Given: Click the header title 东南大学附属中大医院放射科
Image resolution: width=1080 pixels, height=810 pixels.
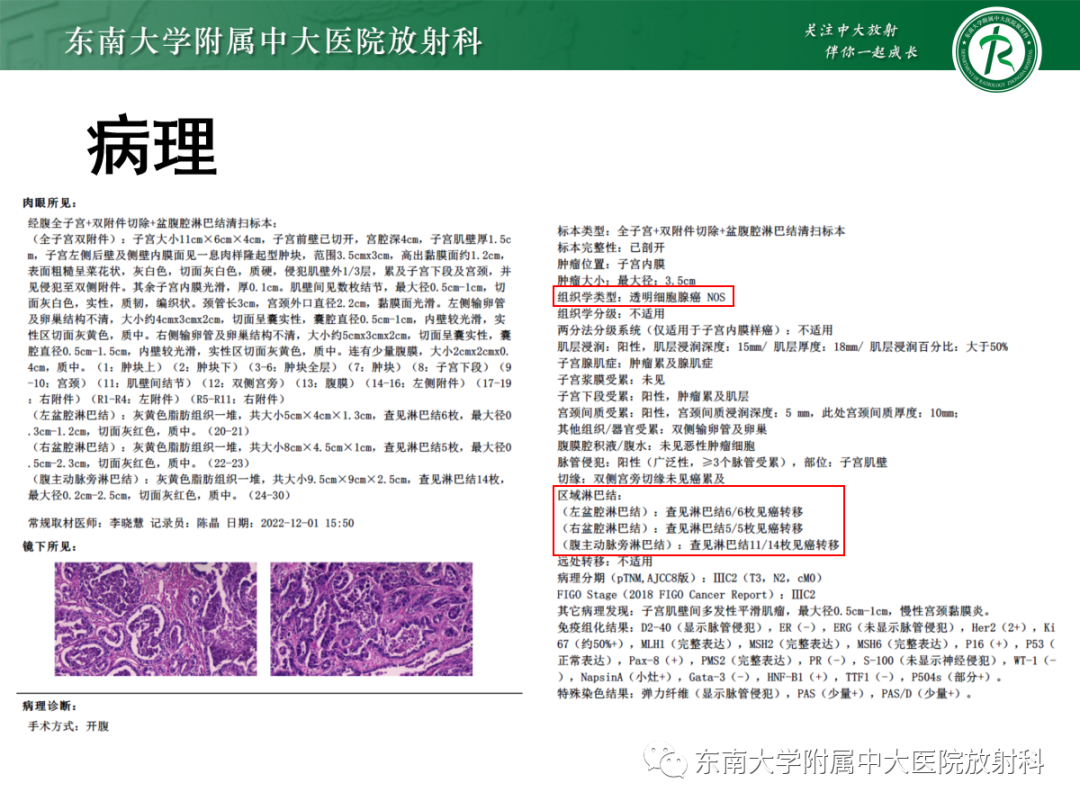Looking at the screenshot, I should pyautogui.click(x=274, y=41).
